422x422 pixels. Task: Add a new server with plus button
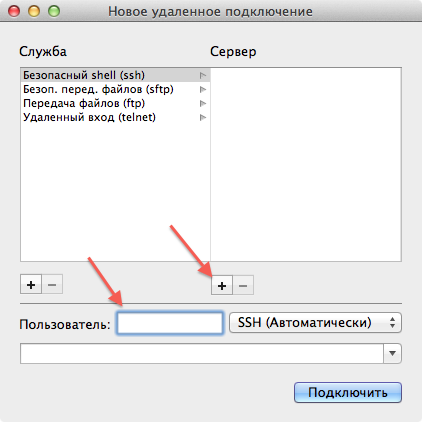pyautogui.click(x=222, y=285)
